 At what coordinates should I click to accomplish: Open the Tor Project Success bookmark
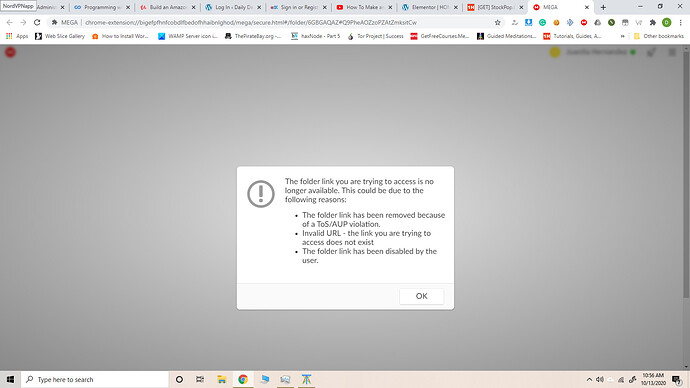(375, 36)
